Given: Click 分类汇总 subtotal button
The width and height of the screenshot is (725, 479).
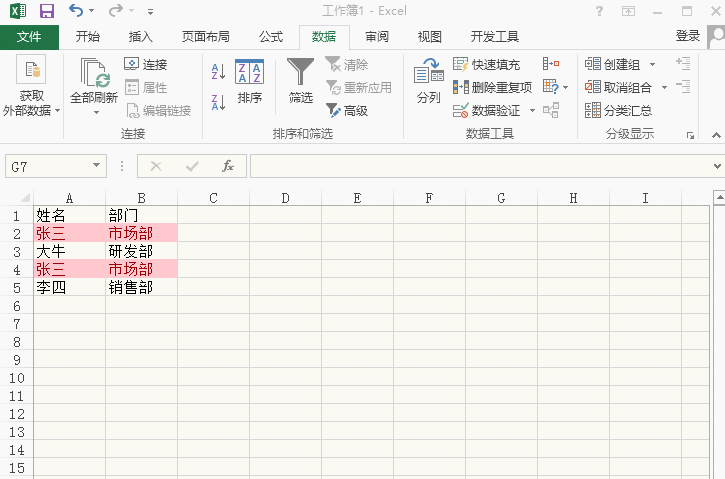Looking at the screenshot, I should [x=619, y=111].
